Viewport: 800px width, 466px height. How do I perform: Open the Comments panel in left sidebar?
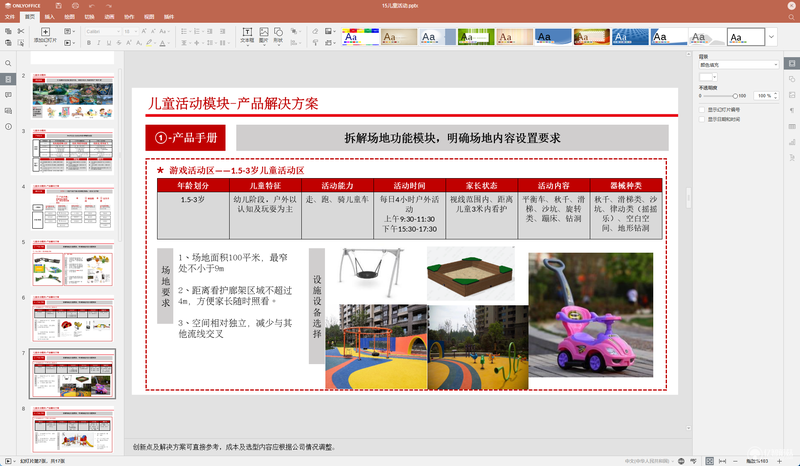8,95
